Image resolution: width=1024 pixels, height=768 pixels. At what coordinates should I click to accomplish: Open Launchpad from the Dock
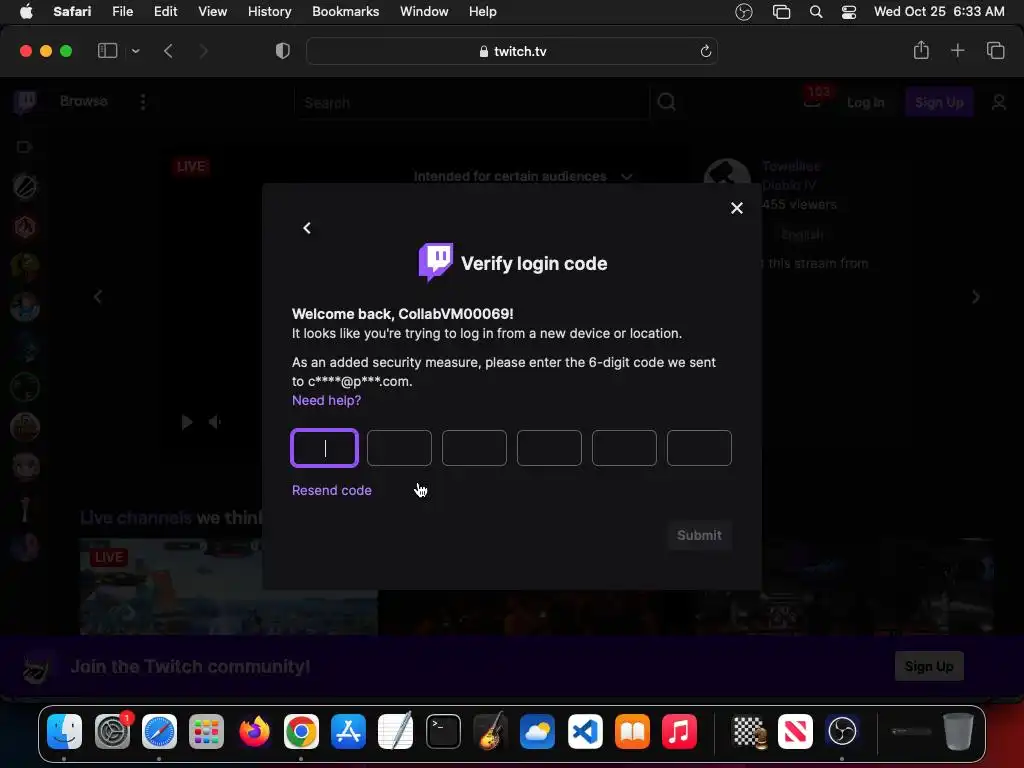(206, 731)
